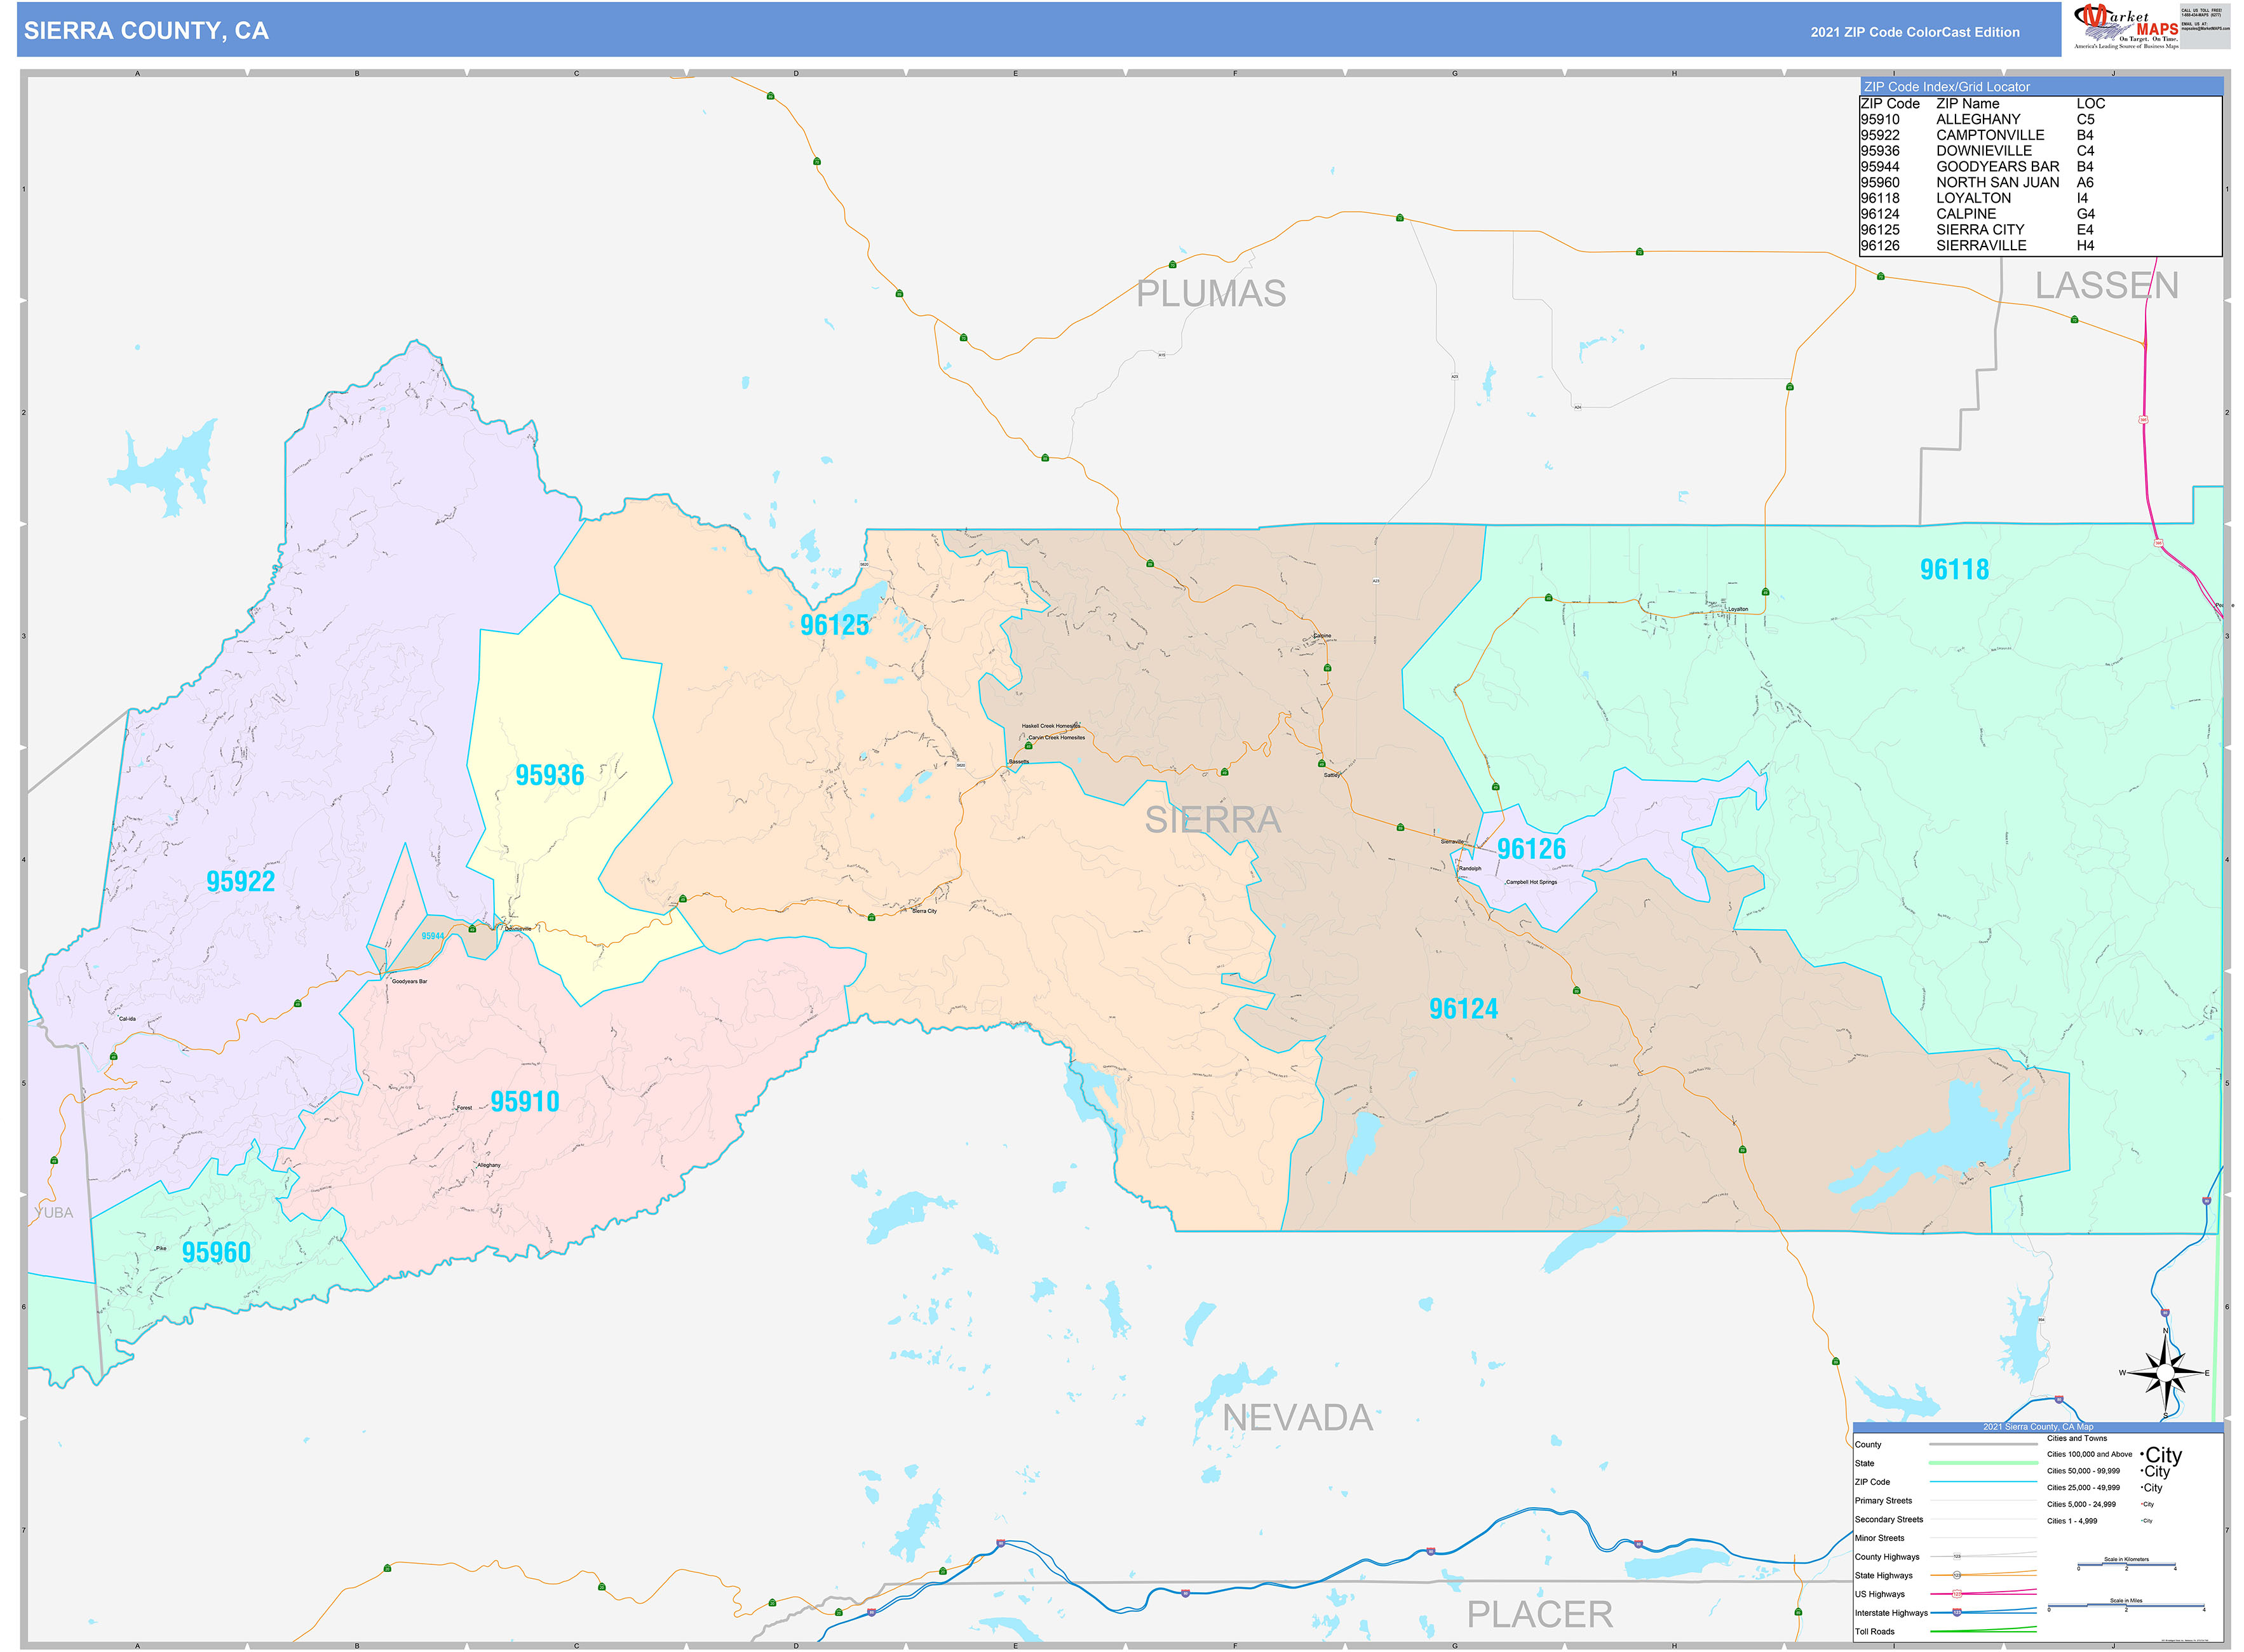2244x1652 pixels.
Task: Click the County Highways 123 marker in legend
Action: (1957, 1556)
